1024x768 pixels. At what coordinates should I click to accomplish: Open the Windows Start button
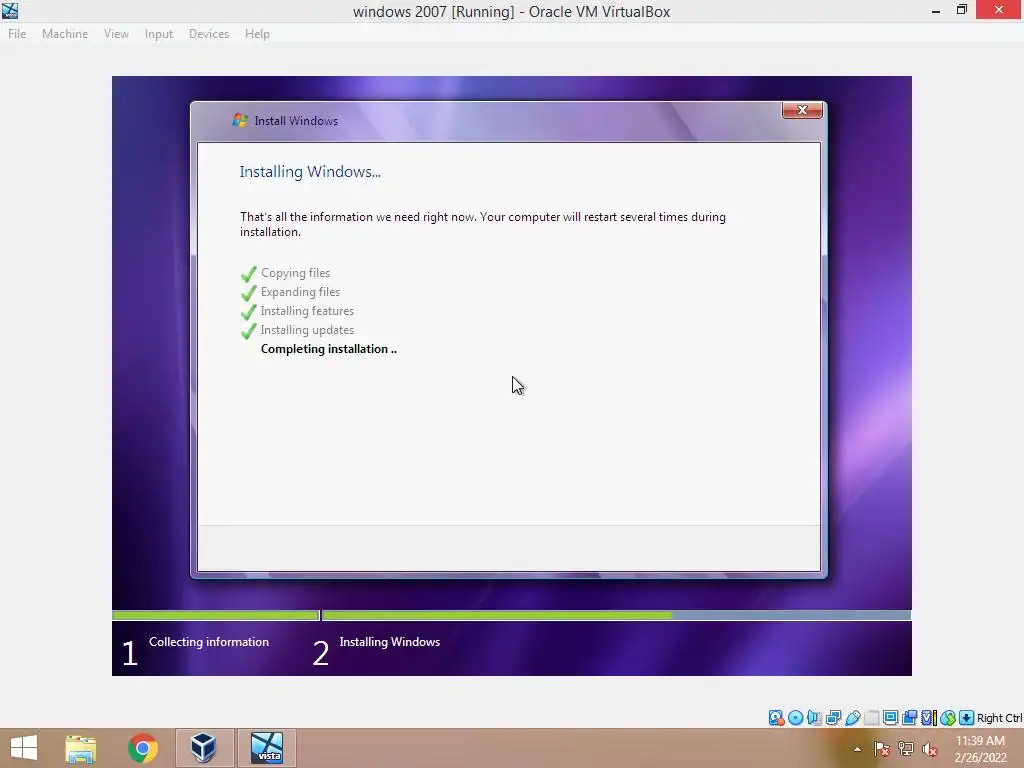[24, 748]
